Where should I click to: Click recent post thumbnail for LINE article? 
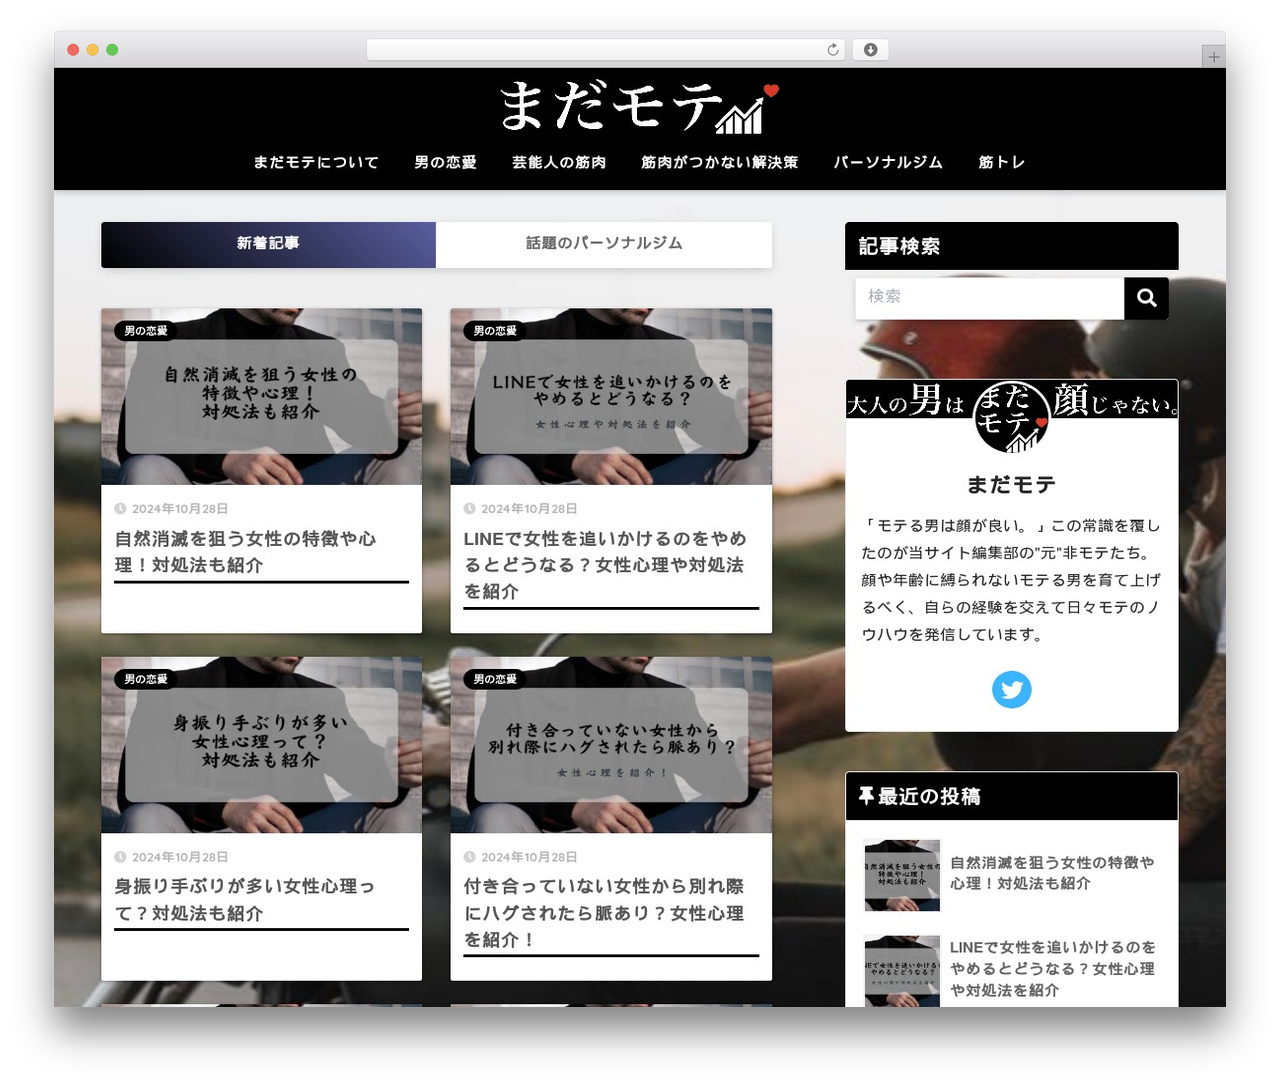[x=902, y=971]
